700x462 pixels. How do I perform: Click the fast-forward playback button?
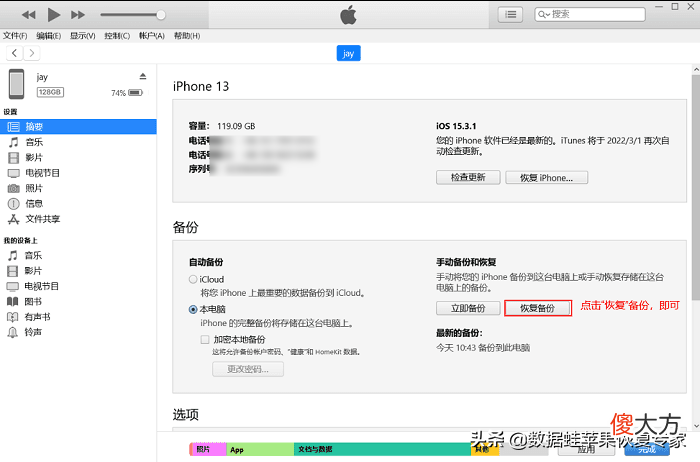point(78,15)
